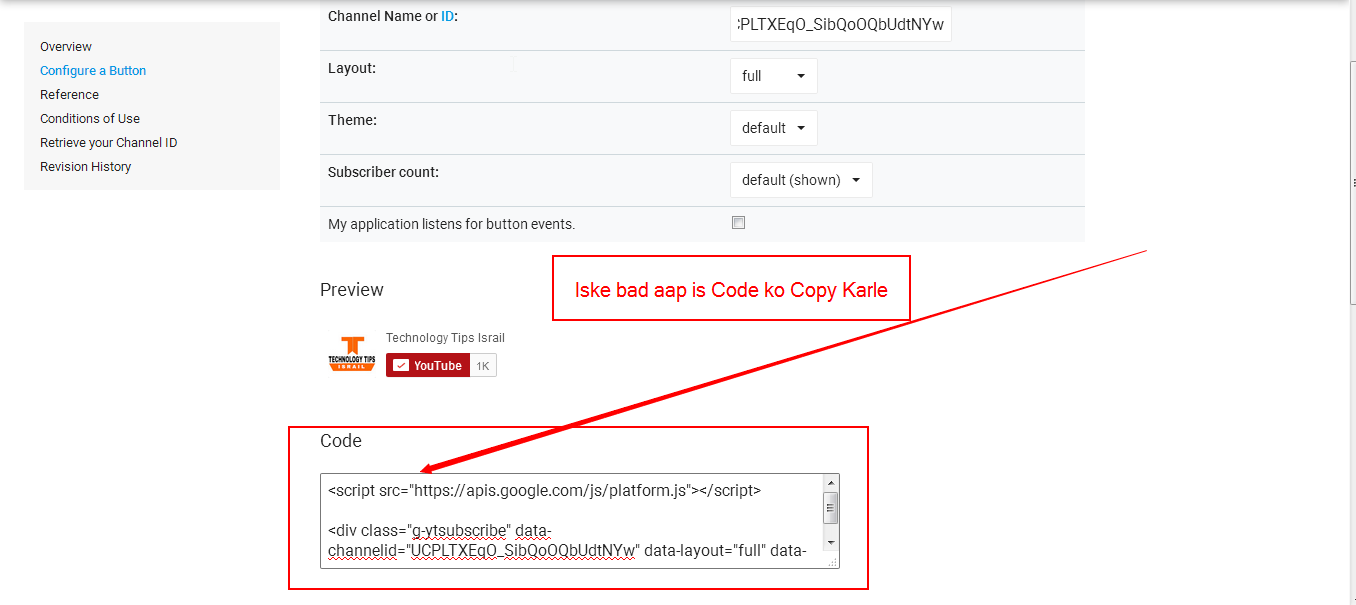This screenshot has height=605, width=1356.
Task: Click the red YouTube subscribe button
Action: point(427,365)
